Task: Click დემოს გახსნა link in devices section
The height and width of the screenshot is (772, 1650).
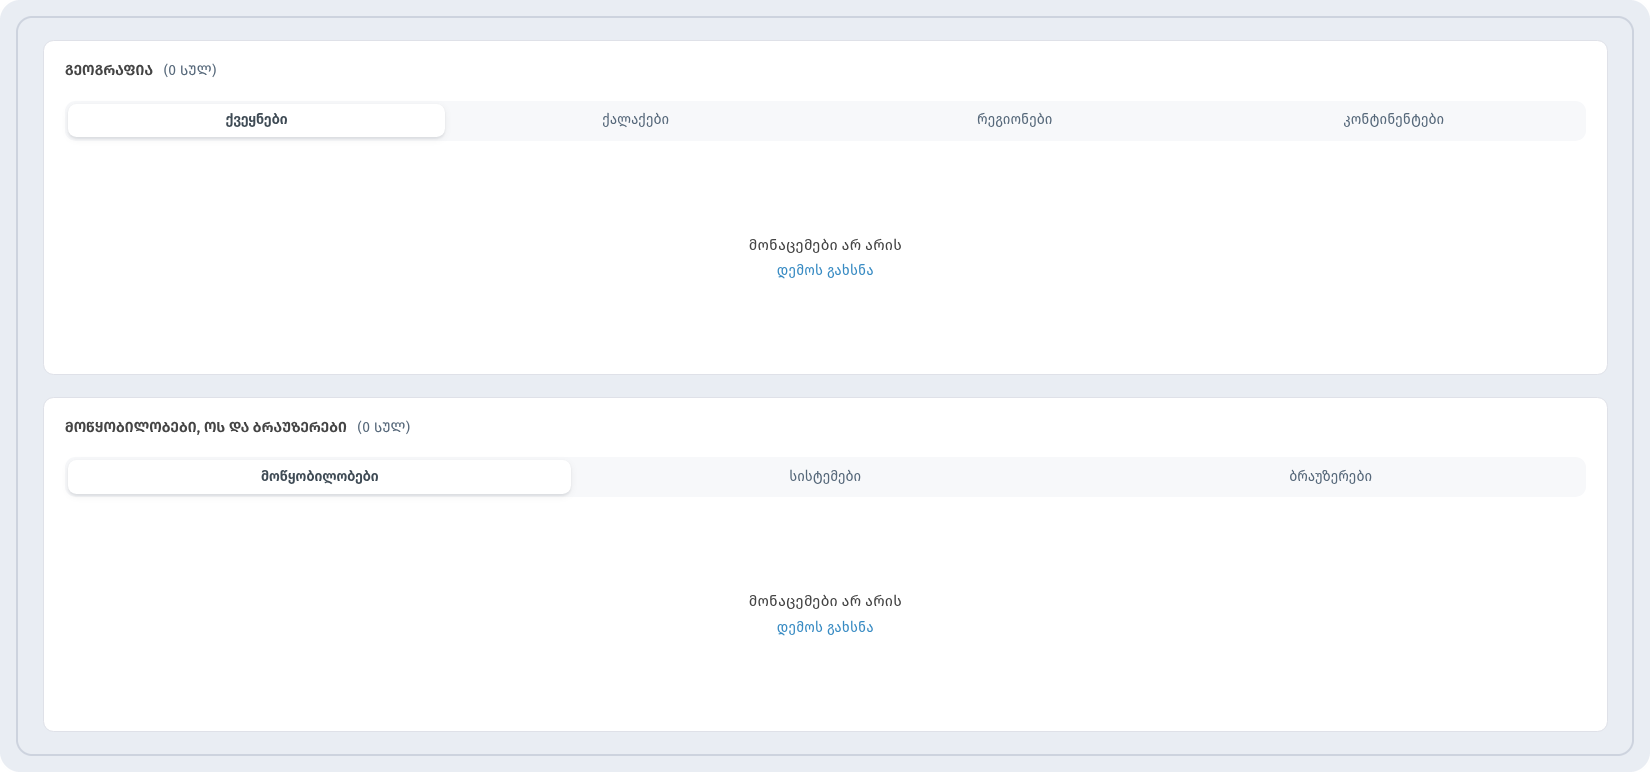Action: coord(825,628)
